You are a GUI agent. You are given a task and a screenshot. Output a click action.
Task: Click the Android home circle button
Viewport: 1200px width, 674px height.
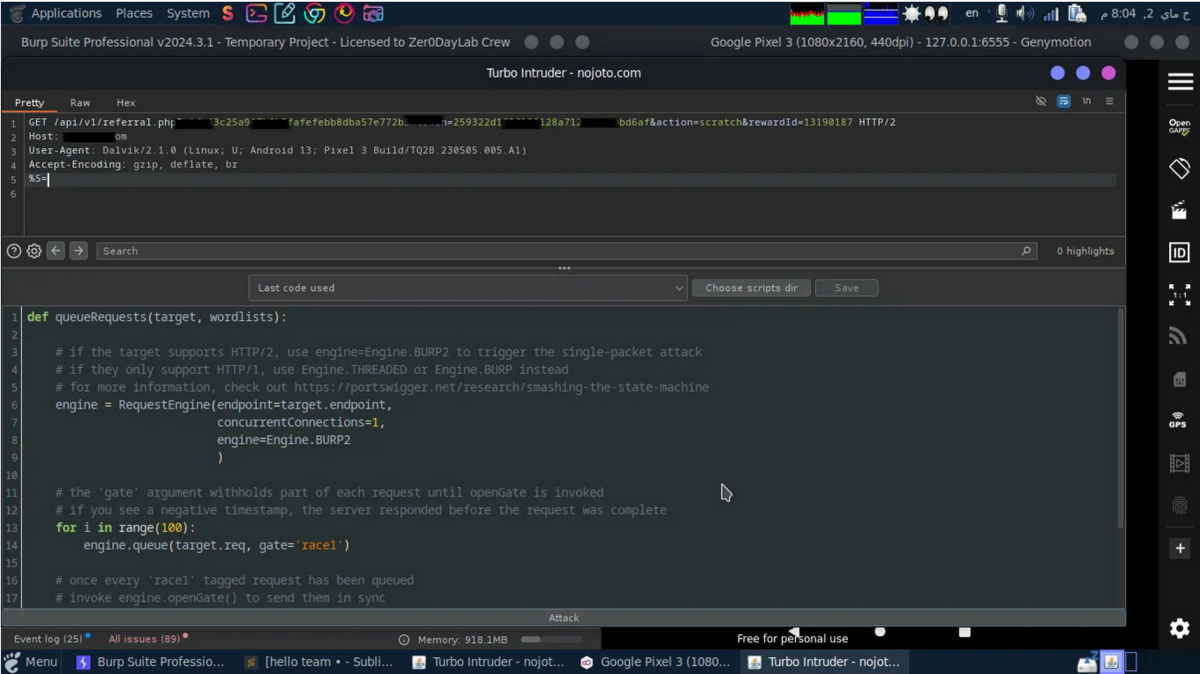pyautogui.click(x=880, y=631)
